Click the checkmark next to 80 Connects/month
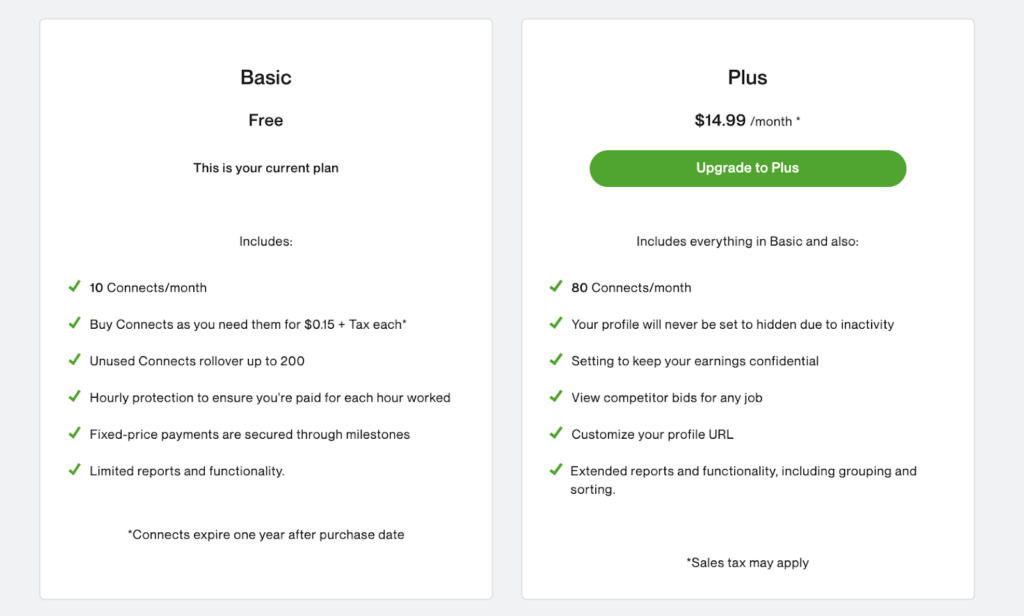Image resolution: width=1024 pixels, height=616 pixels. coord(556,286)
